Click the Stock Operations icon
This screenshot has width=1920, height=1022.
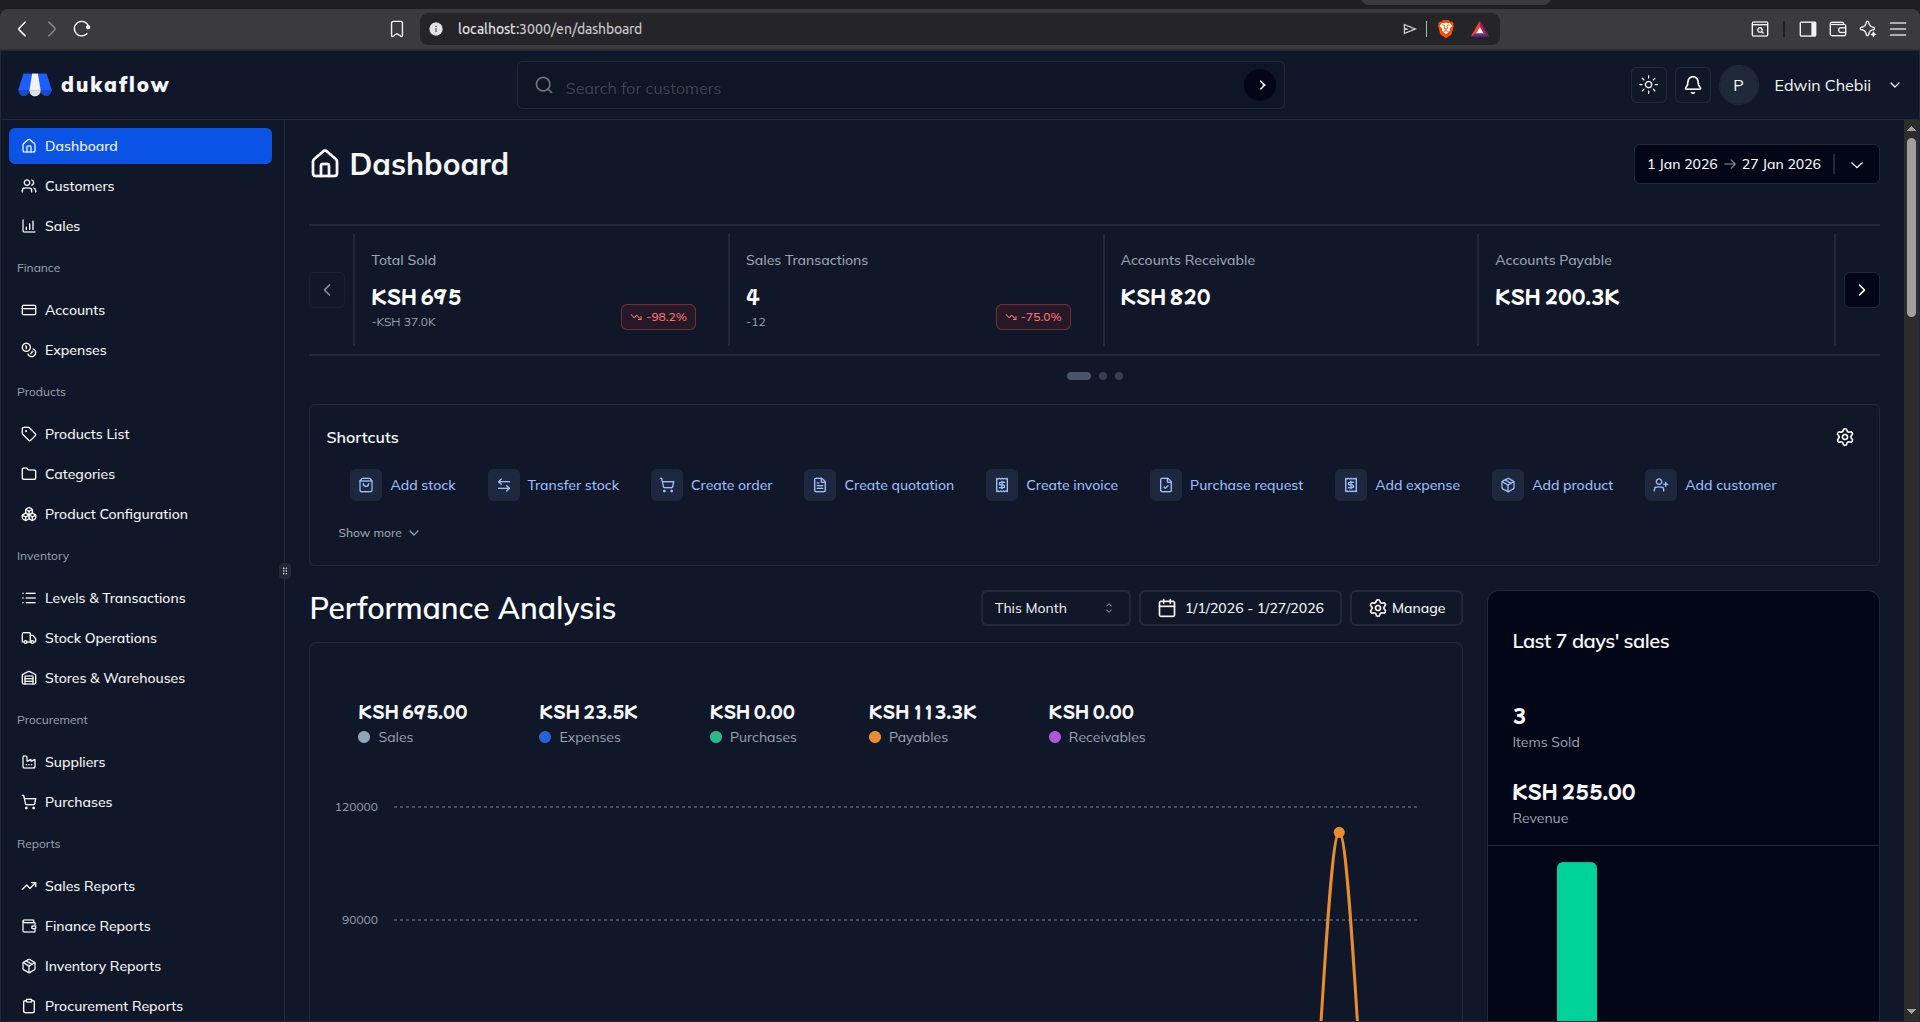tap(29, 638)
